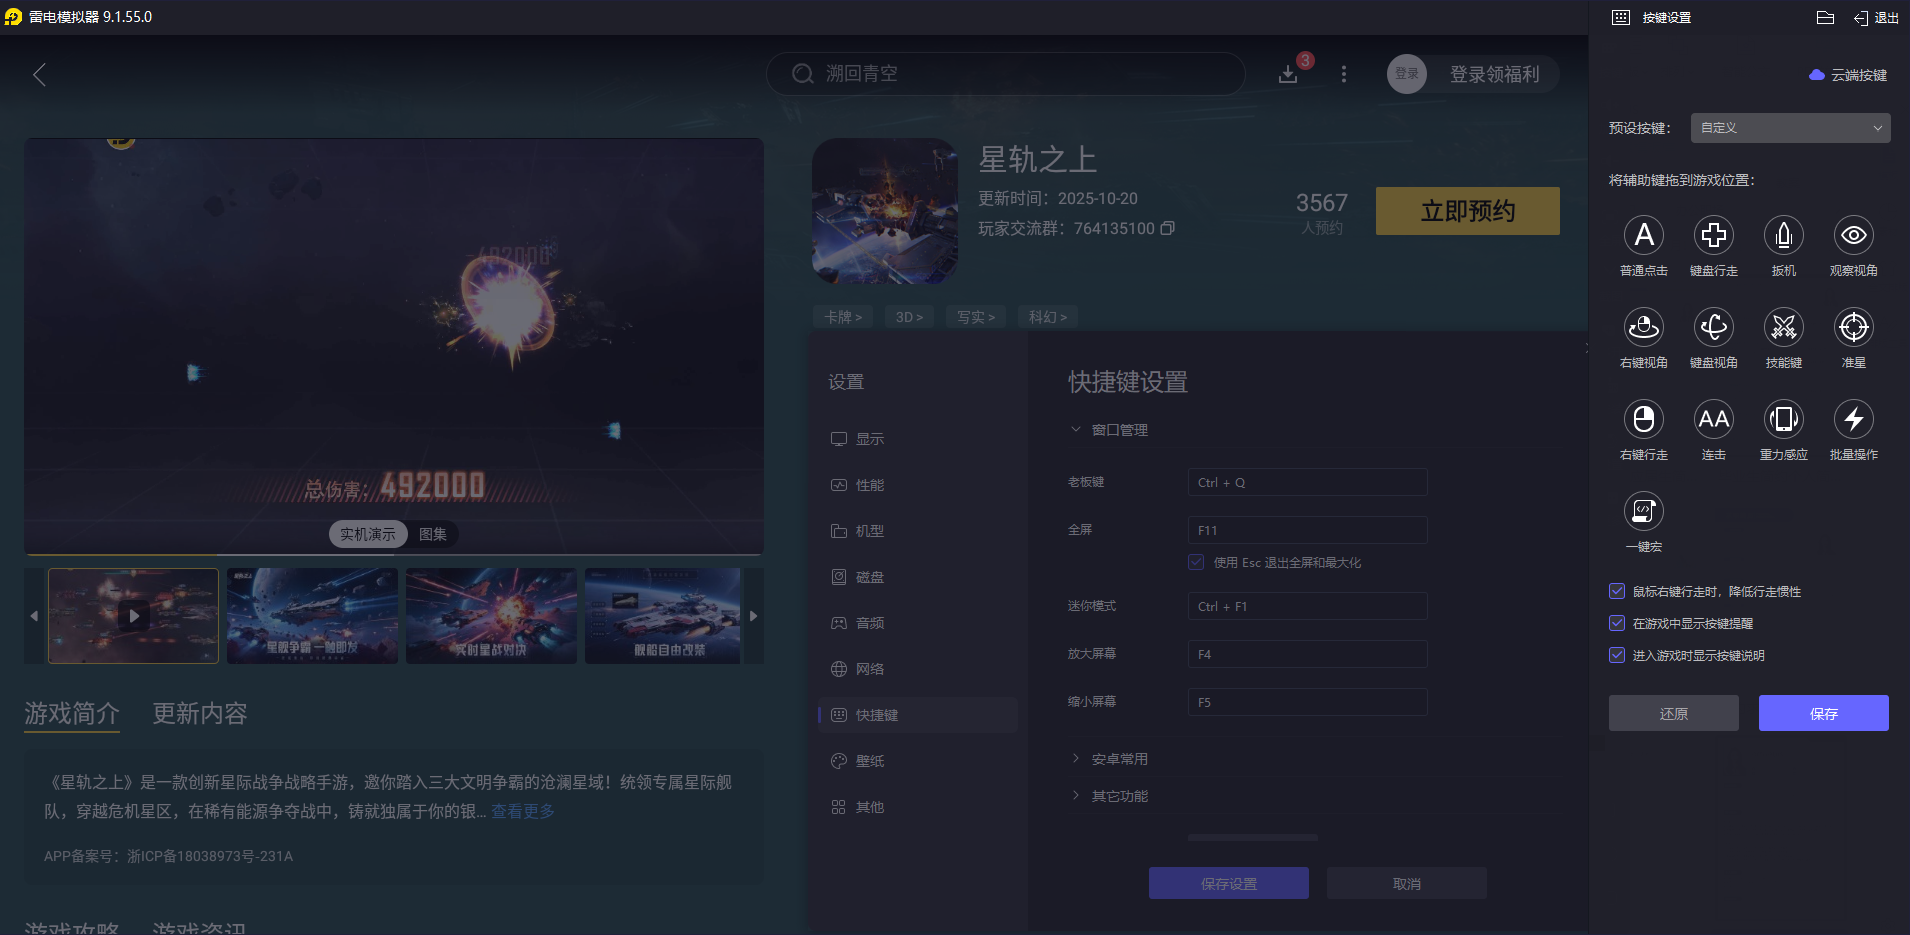The height and width of the screenshot is (935, 1910).
Task: Uncheck 使用 Esc 退出全屏和最大化
Action: point(1196,562)
